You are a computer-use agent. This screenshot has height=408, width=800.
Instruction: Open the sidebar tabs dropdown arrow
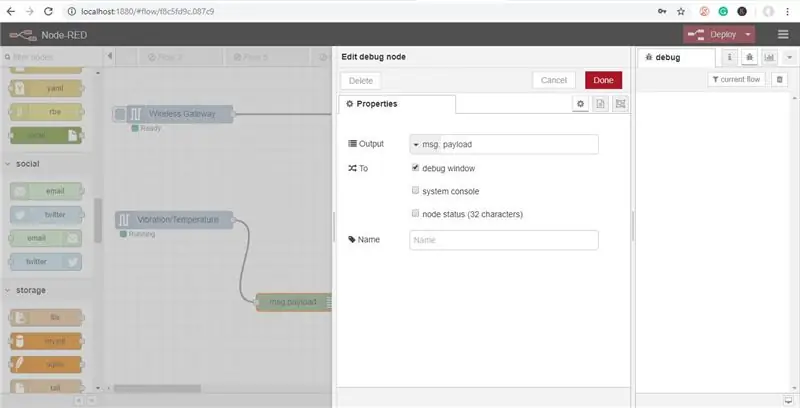click(790, 58)
